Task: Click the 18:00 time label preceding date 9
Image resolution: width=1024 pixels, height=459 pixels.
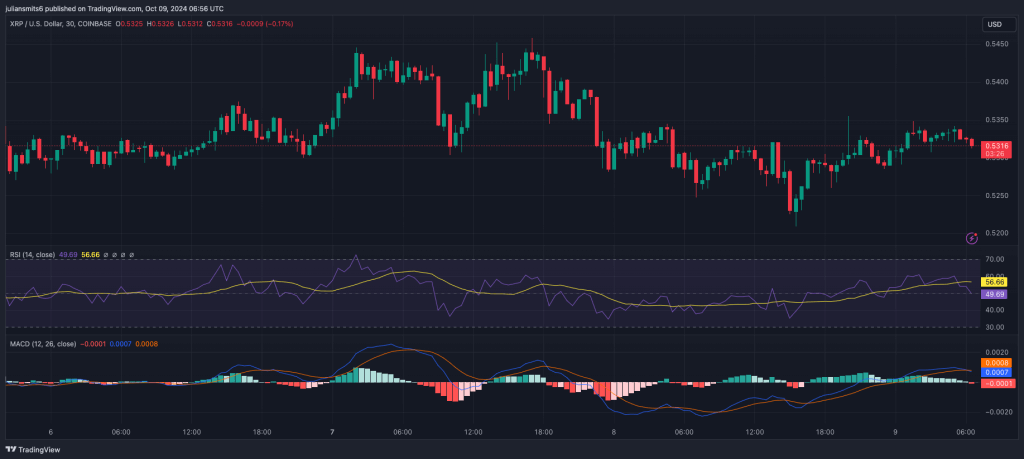Action: point(825,432)
